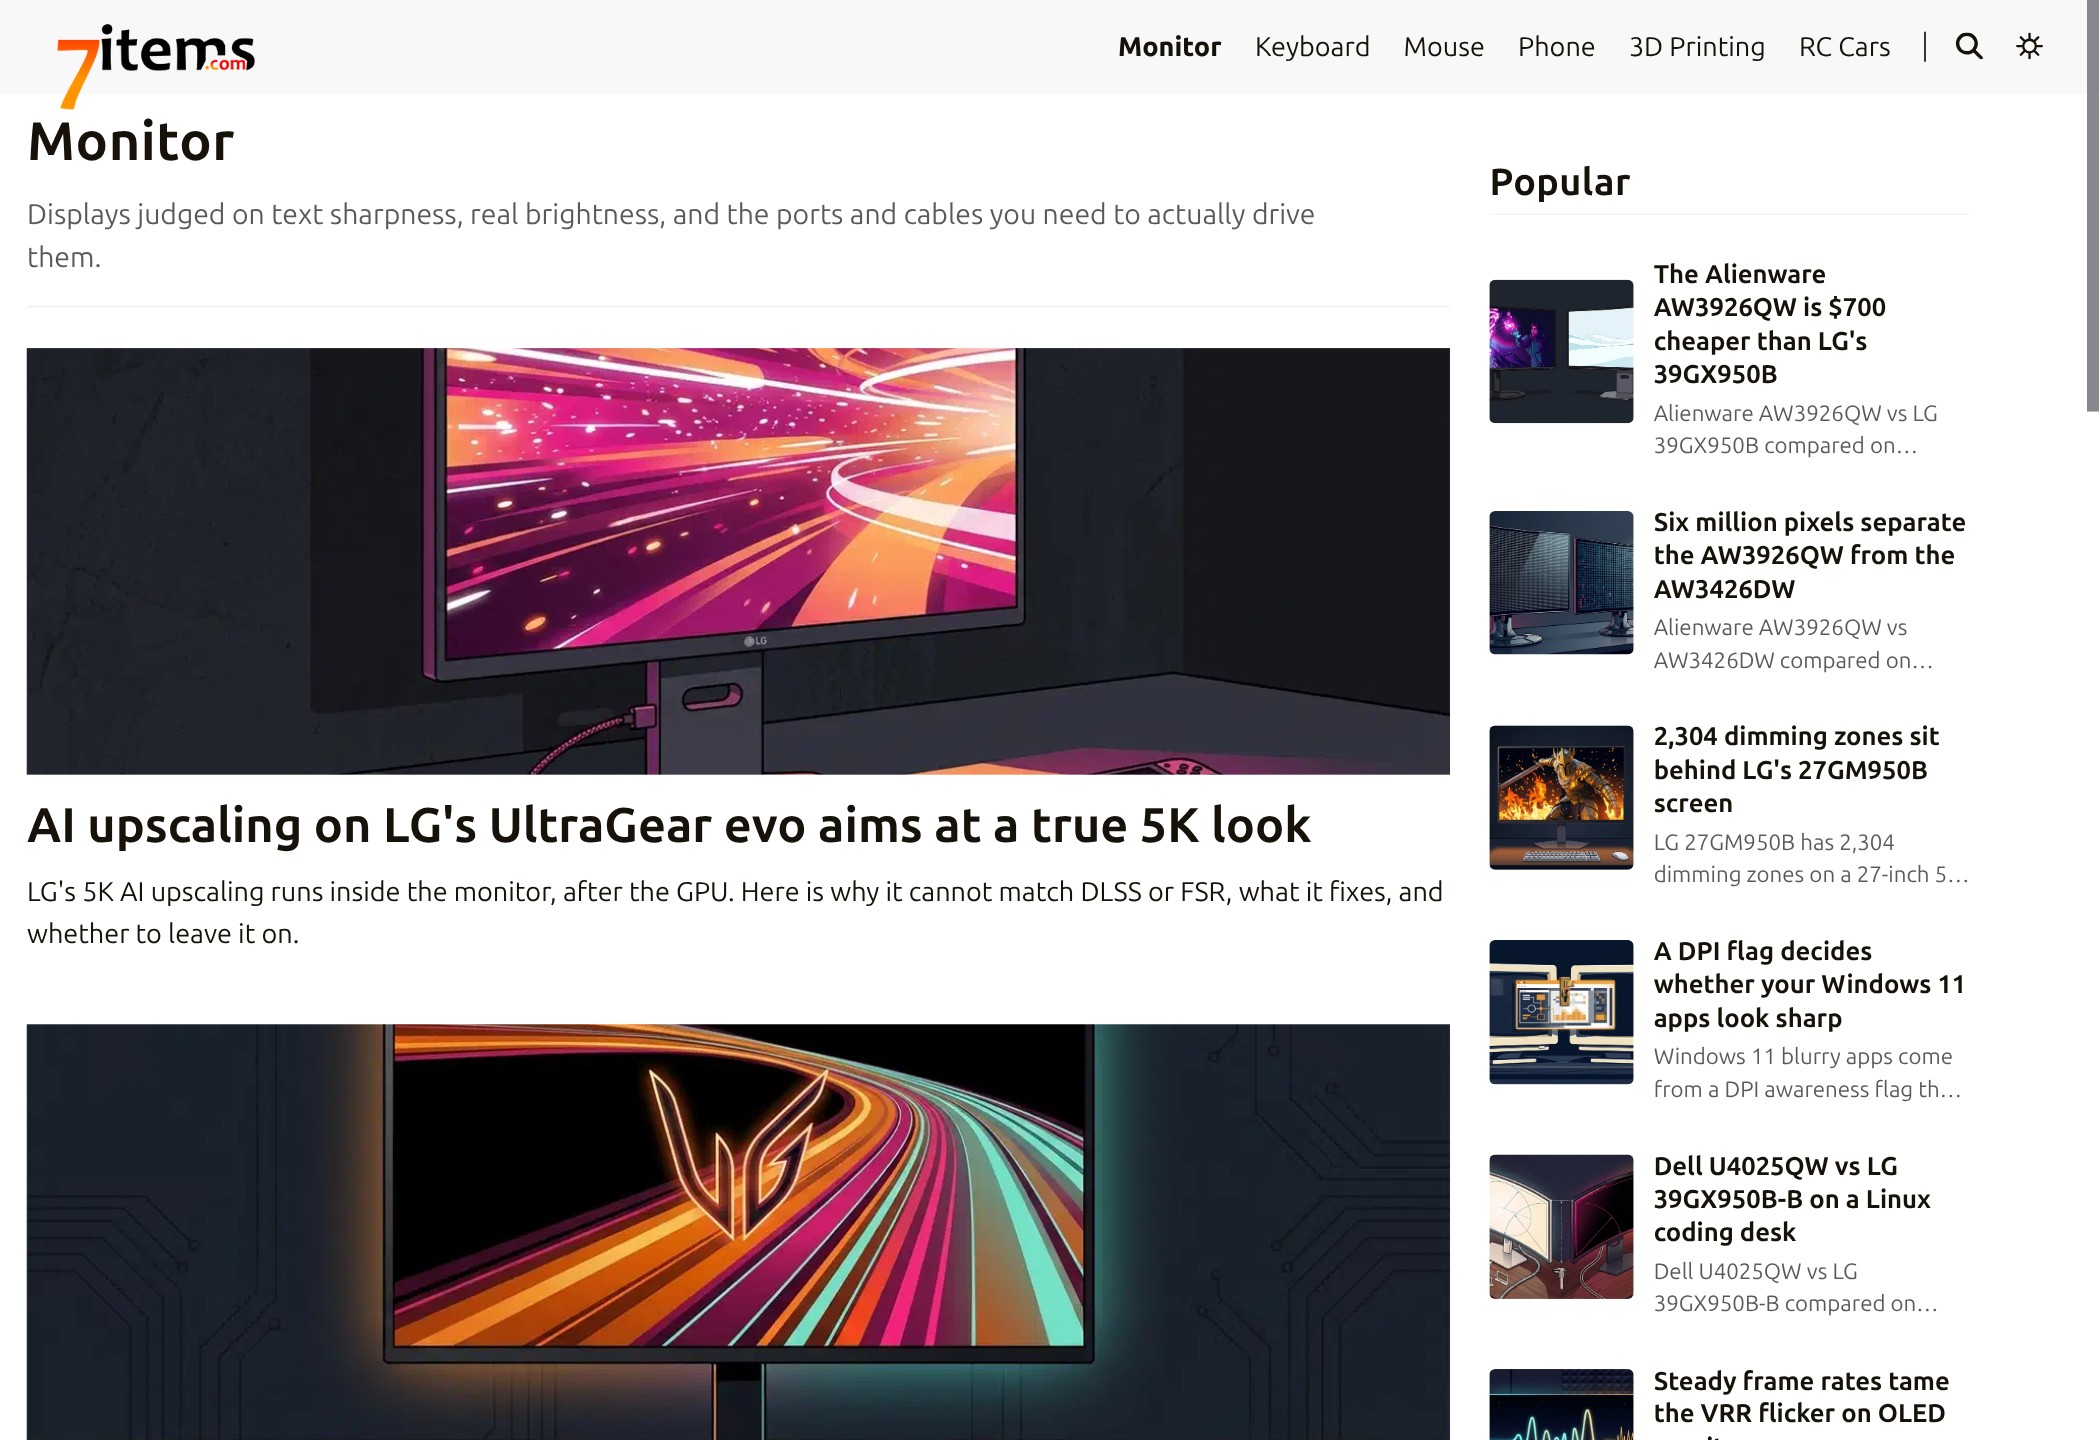Read 'AI upscaling on LG's UltraGear evo' article
The width and height of the screenshot is (2100, 1440).
(668, 826)
